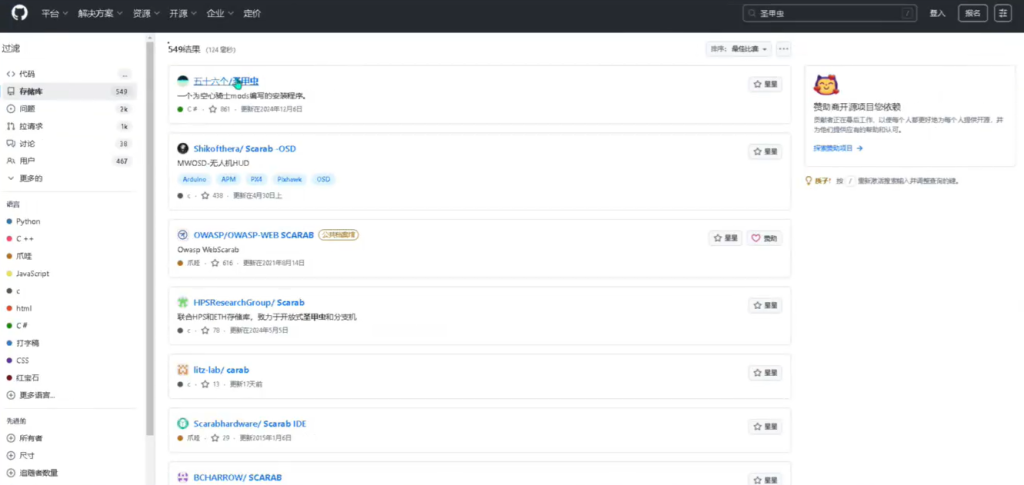Star the Shikofthera/Scarab-OSD repository
The width and height of the screenshot is (1024, 485).
point(765,151)
